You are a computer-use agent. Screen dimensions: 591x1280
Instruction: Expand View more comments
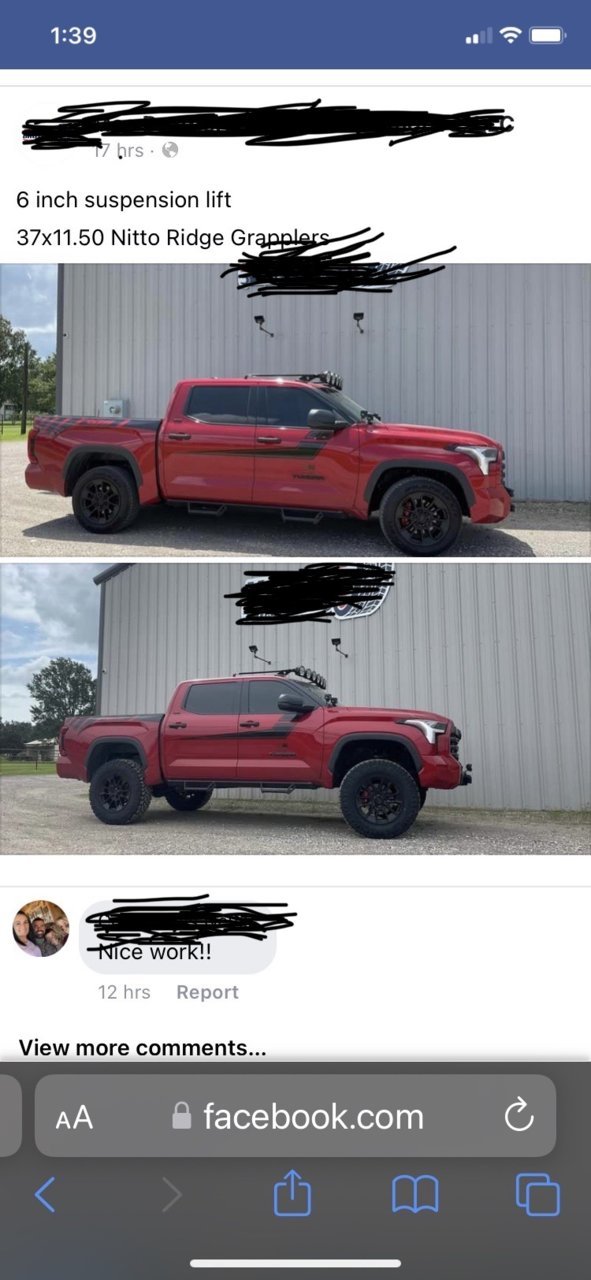coord(143,1048)
